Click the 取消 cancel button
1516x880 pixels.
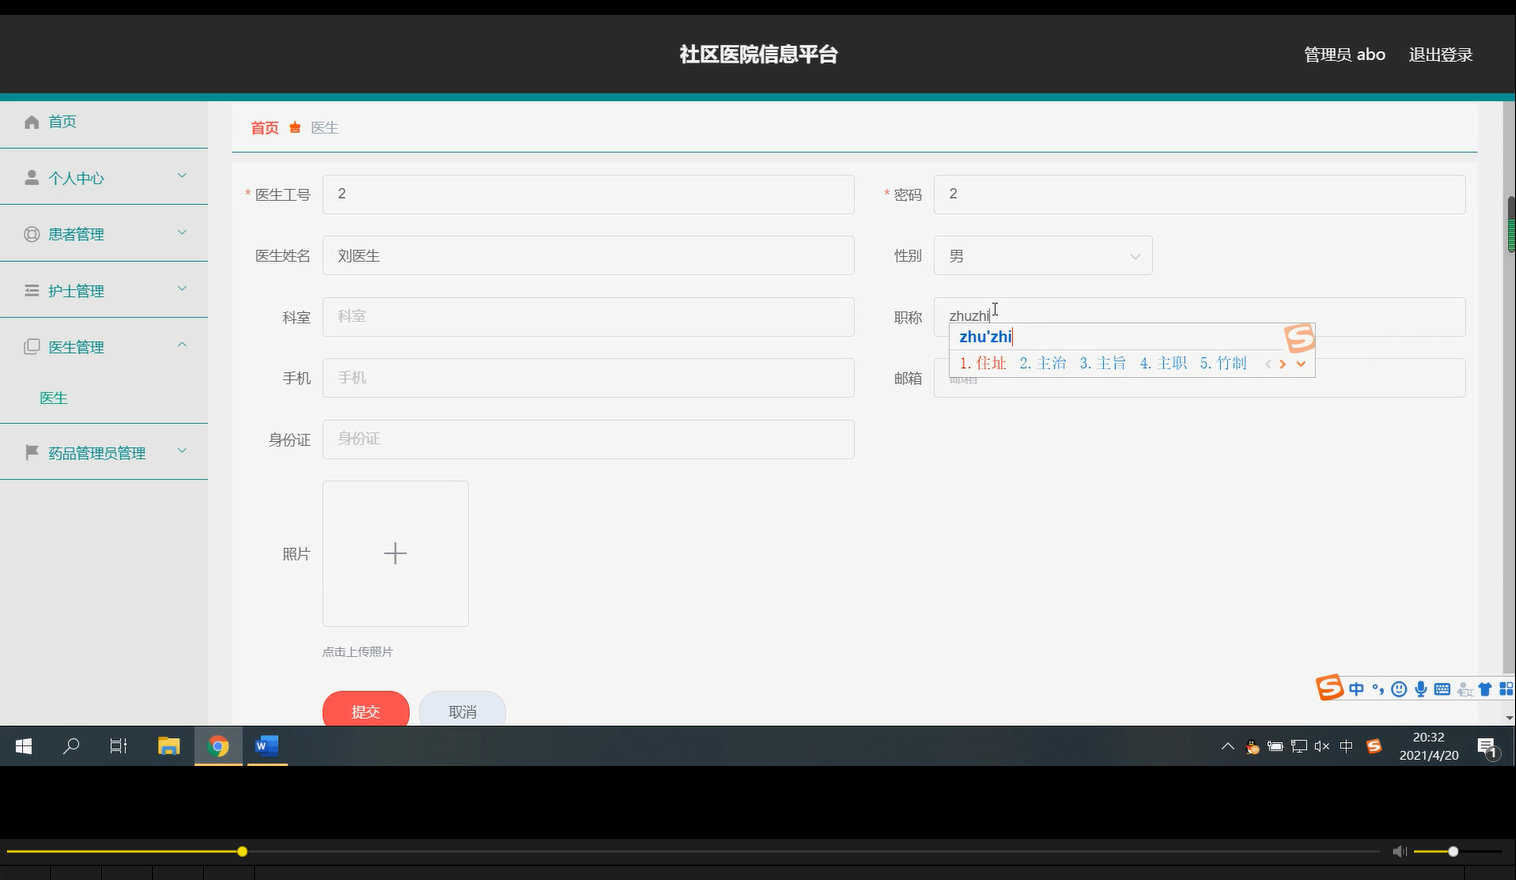[x=462, y=709]
